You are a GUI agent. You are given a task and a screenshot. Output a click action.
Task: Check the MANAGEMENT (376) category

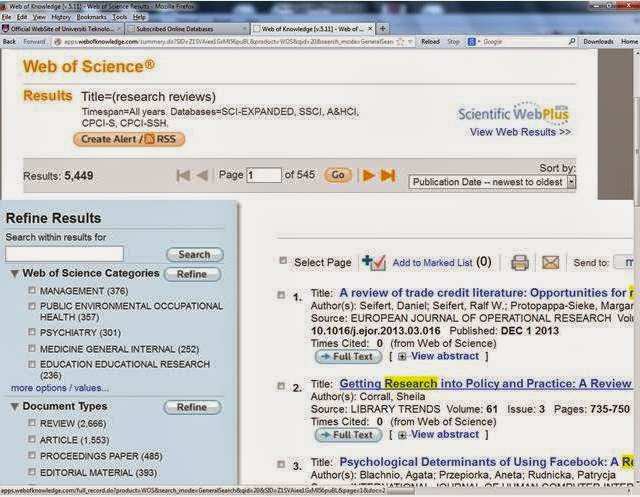(32, 290)
